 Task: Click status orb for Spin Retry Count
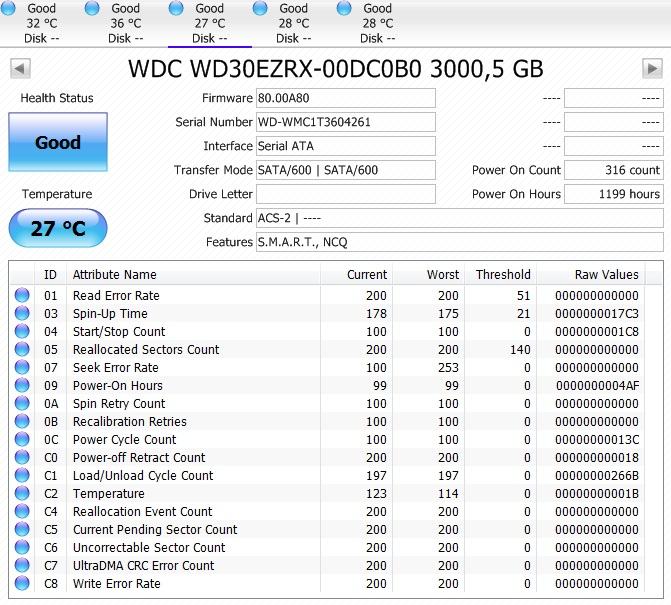pyautogui.click(x=22, y=403)
